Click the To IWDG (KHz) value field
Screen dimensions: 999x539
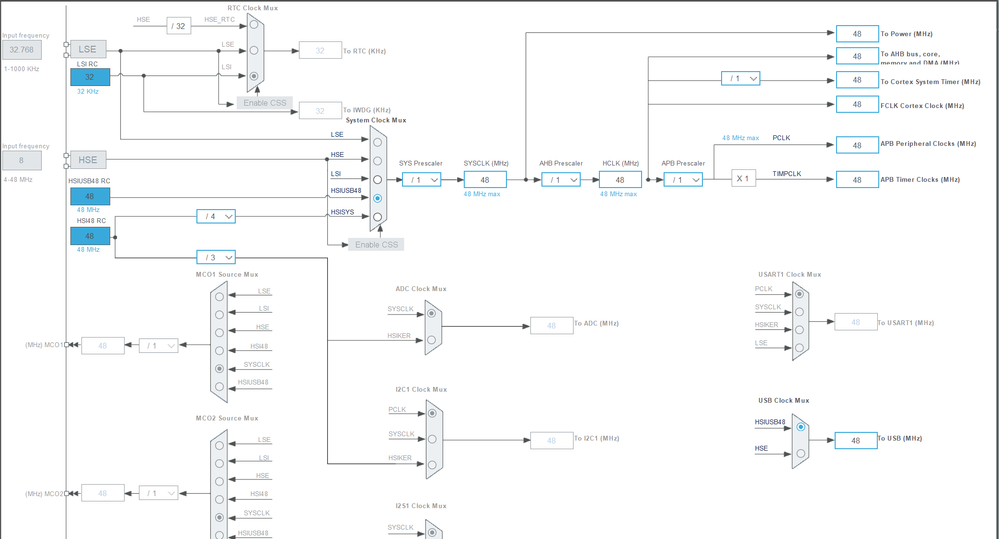(x=320, y=110)
